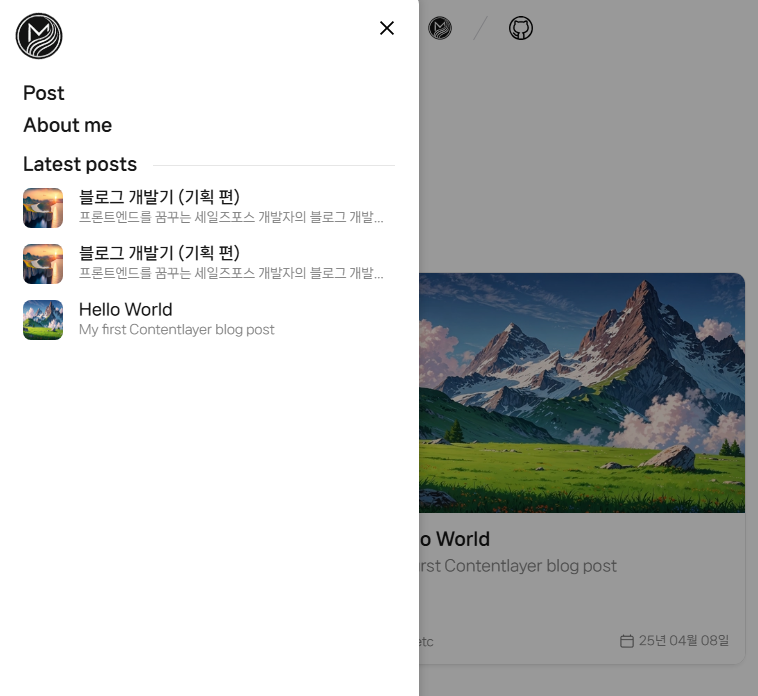
Task: Click the second sunset cliff post thumbnail
Action: pyautogui.click(x=43, y=264)
